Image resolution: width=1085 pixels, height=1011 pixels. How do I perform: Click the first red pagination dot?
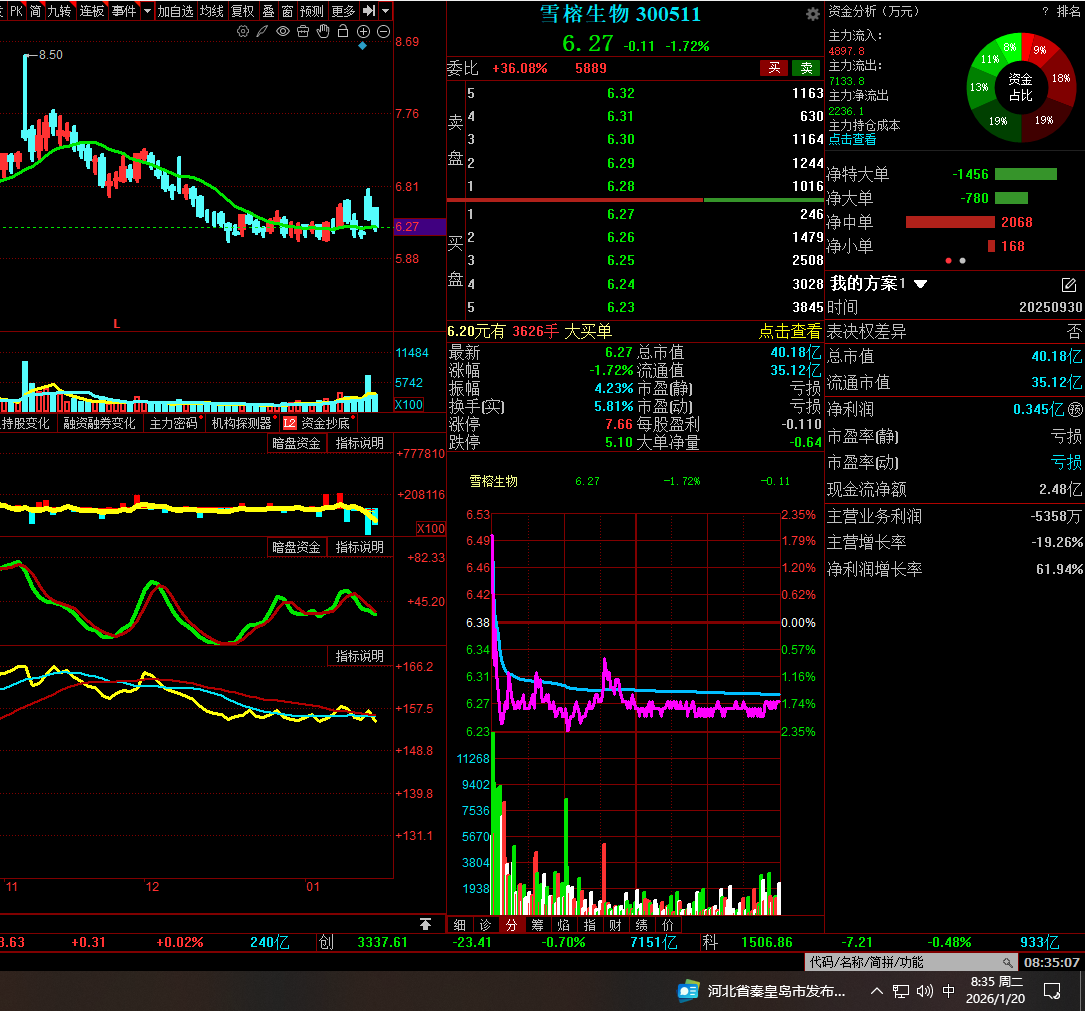tap(948, 261)
